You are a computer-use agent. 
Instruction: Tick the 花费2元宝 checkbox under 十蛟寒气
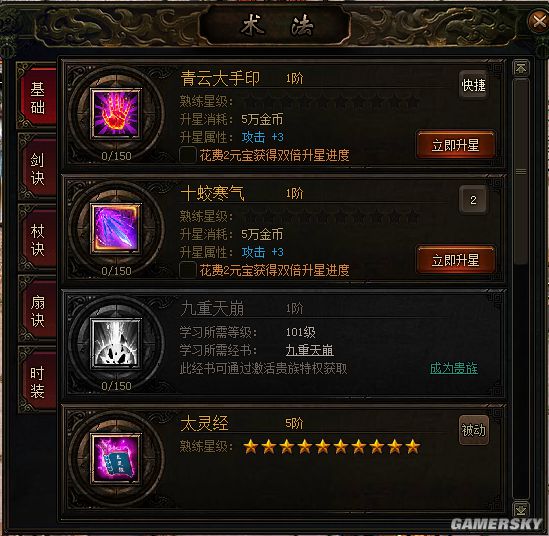[187, 270]
